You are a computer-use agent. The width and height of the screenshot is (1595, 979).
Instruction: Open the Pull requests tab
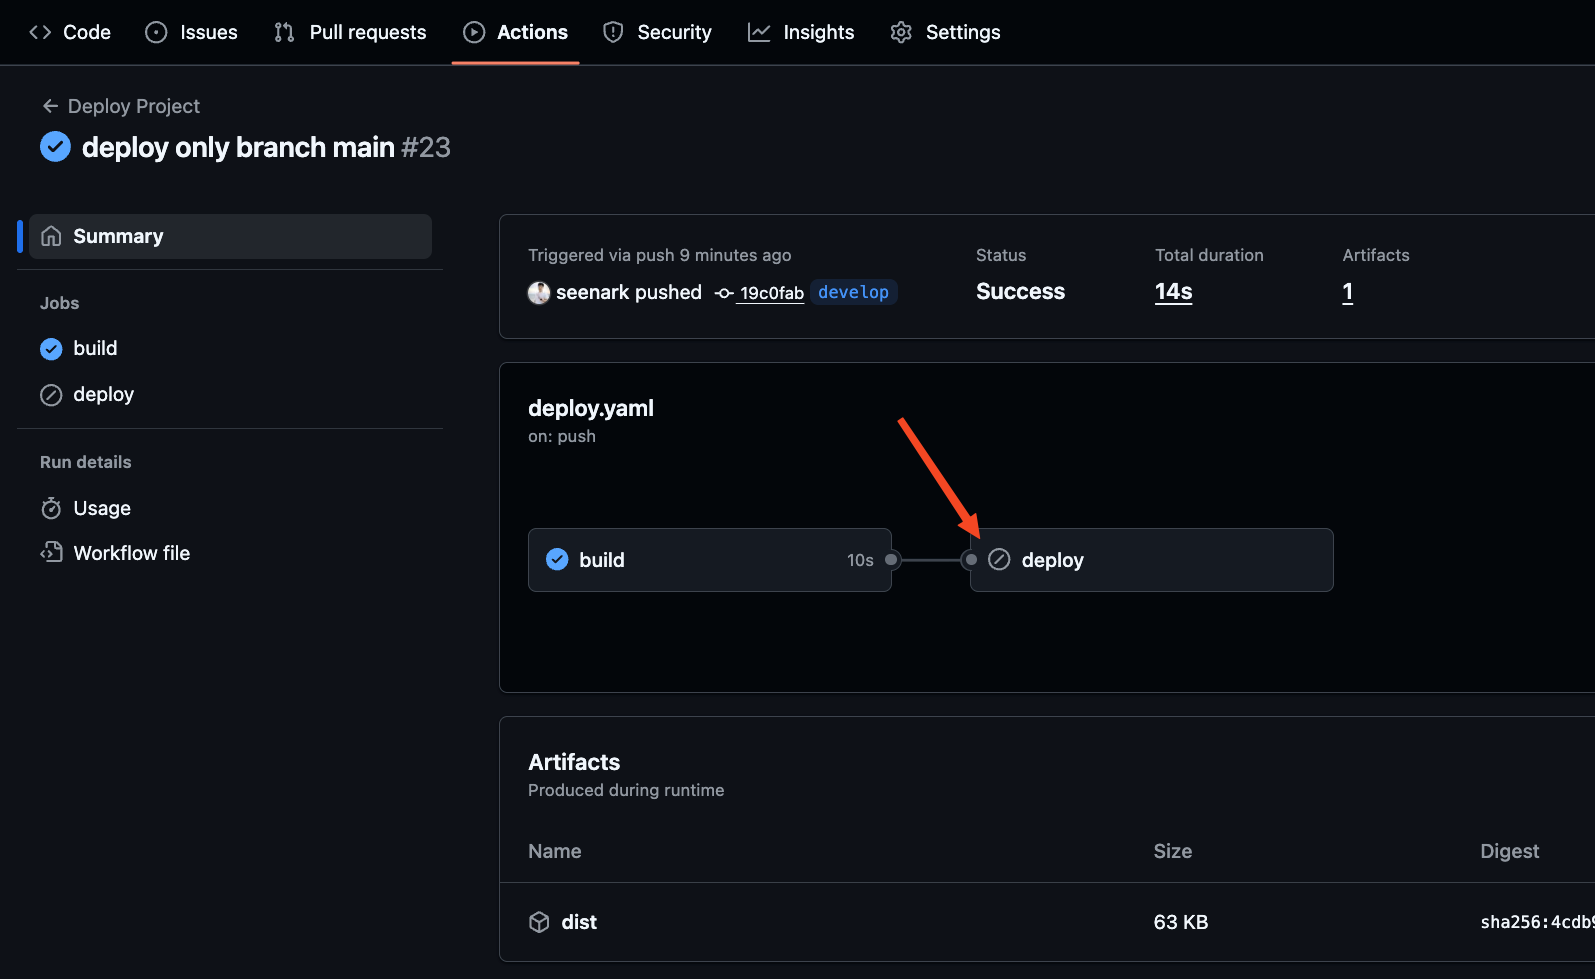coord(350,32)
